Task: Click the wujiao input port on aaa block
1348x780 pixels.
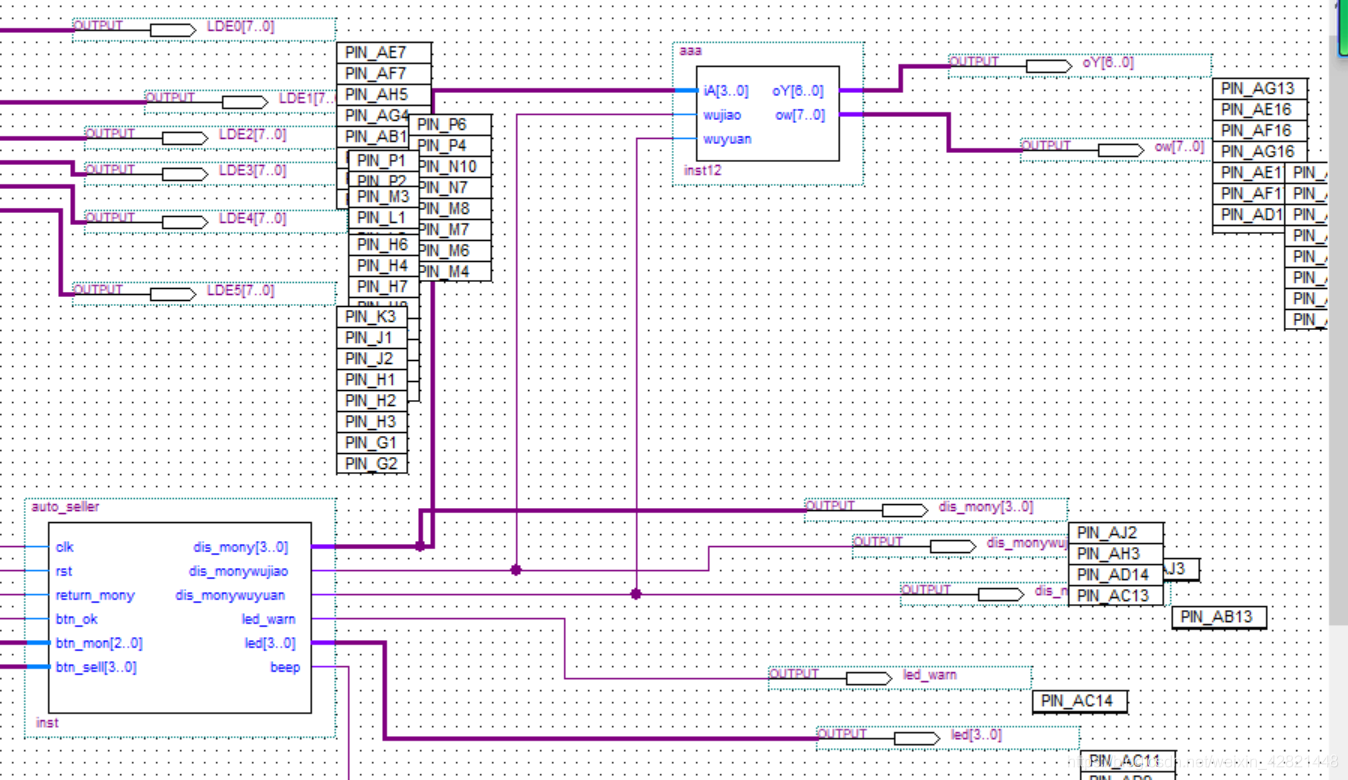Action: click(x=722, y=115)
